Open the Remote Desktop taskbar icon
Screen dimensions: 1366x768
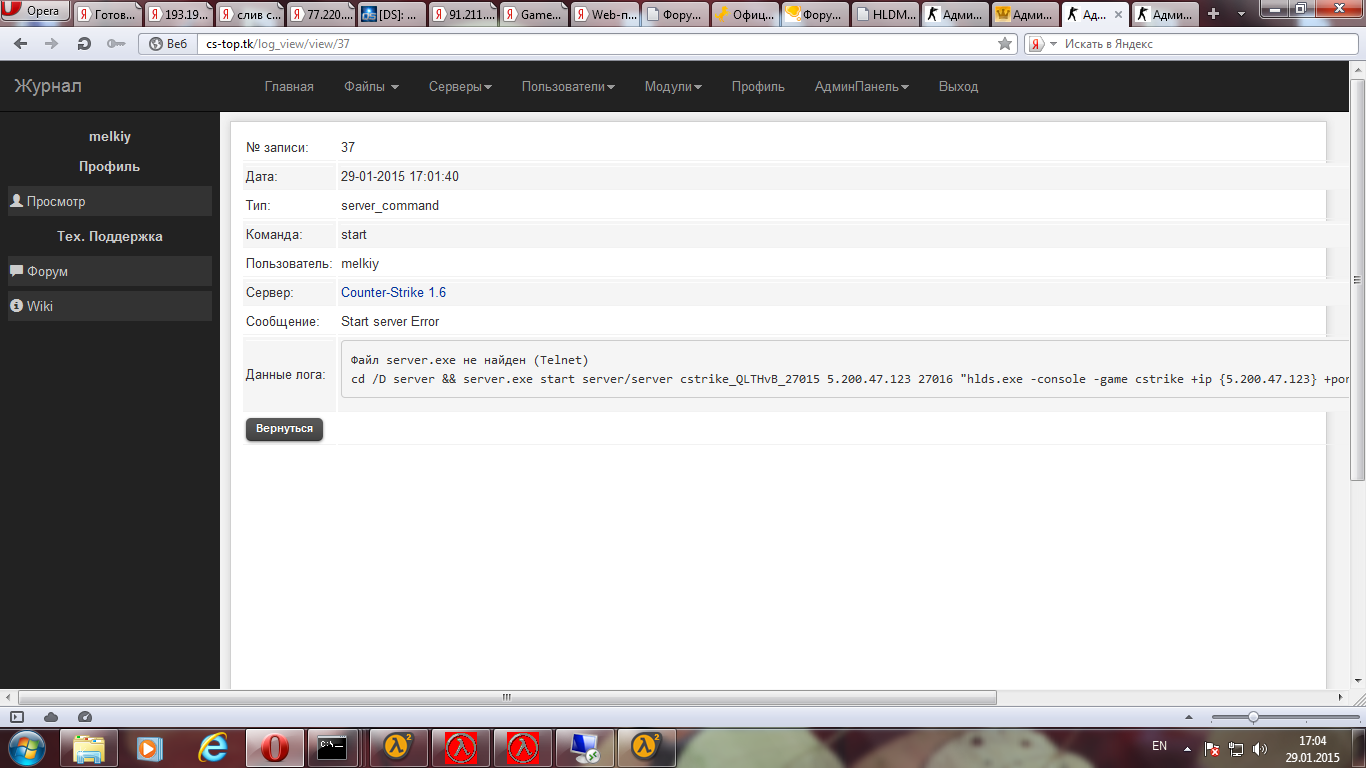pos(584,748)
